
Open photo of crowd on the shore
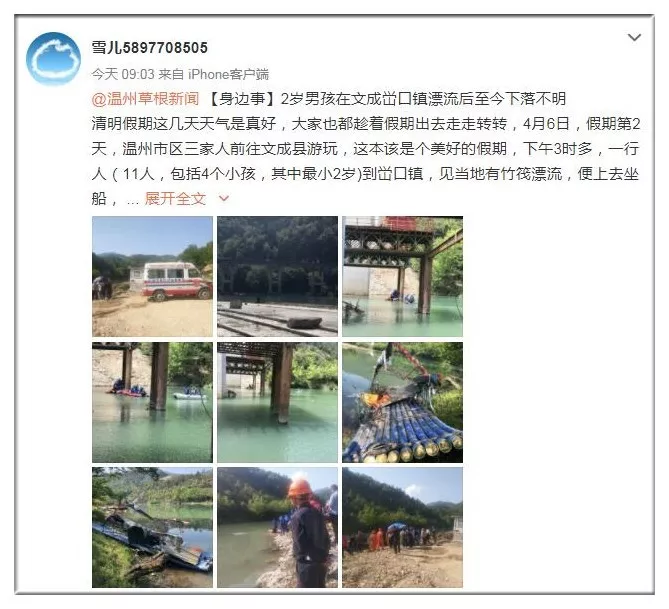pyautogui.click(x=402, y=527)
